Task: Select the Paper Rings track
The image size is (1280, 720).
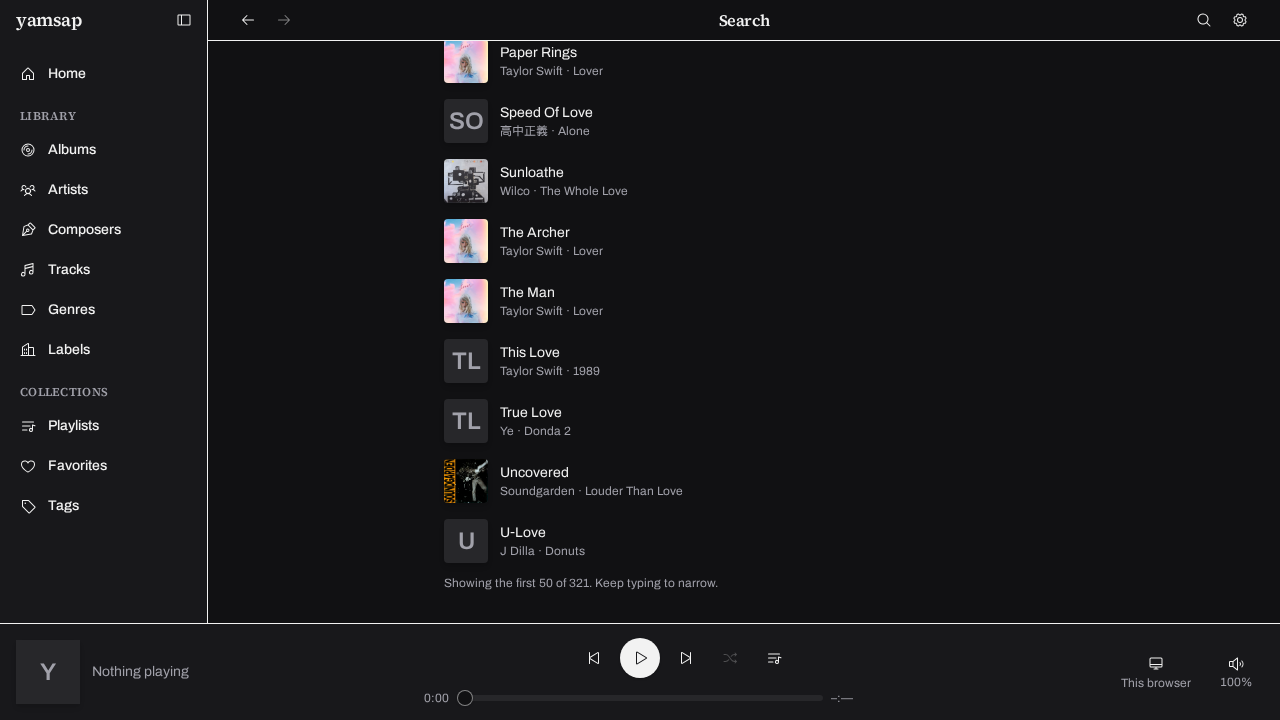Action: (x=744, y=61)
